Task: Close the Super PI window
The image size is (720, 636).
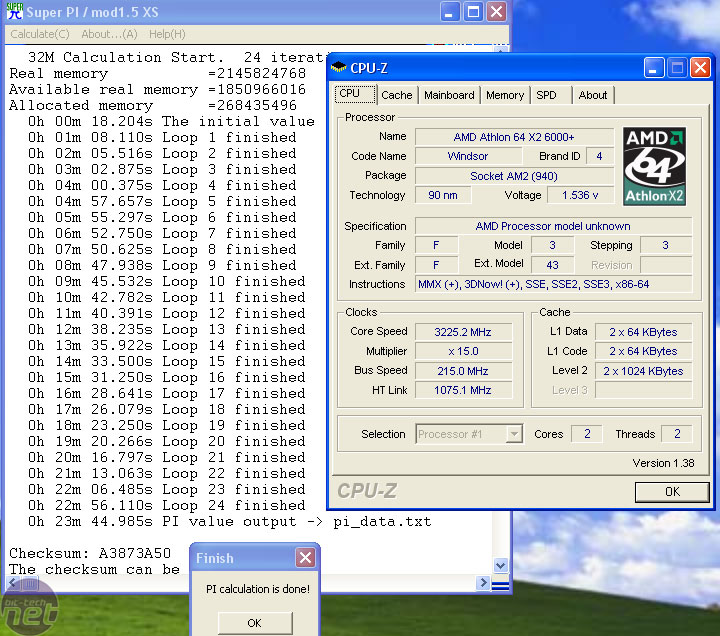Action: click(496, 11)
